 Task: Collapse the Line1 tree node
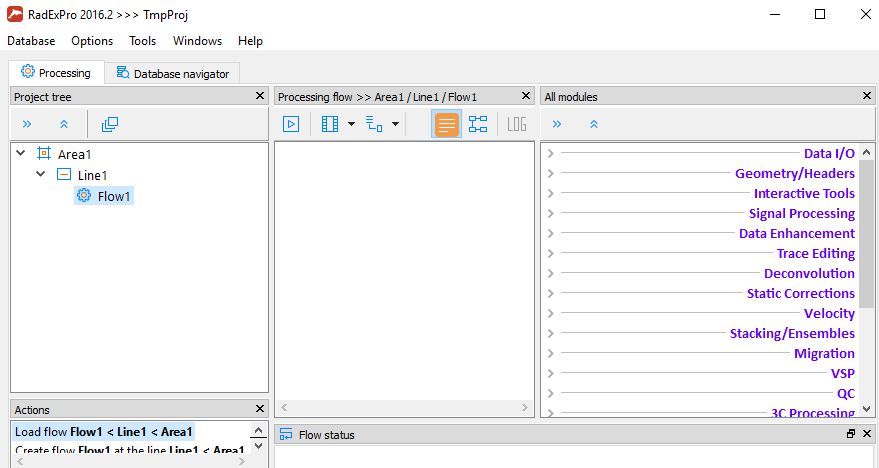(40, 174)
